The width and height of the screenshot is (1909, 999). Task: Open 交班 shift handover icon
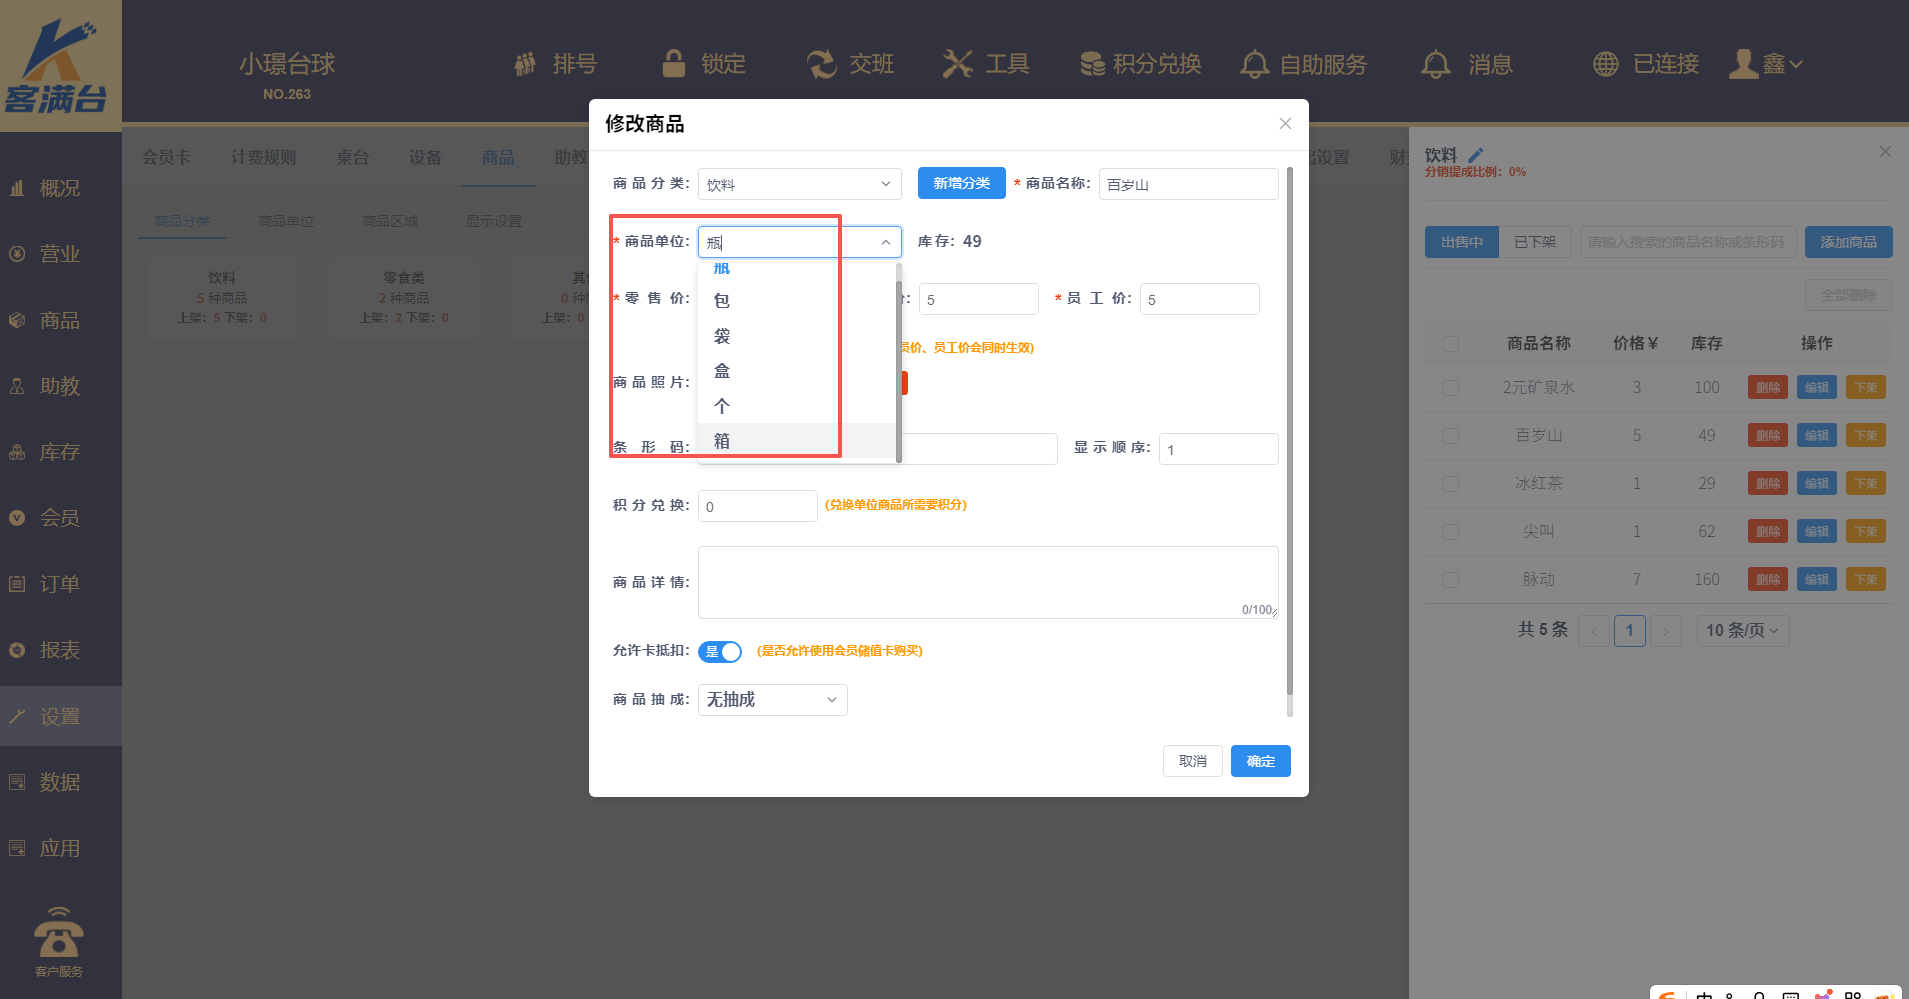click(821, 64)
